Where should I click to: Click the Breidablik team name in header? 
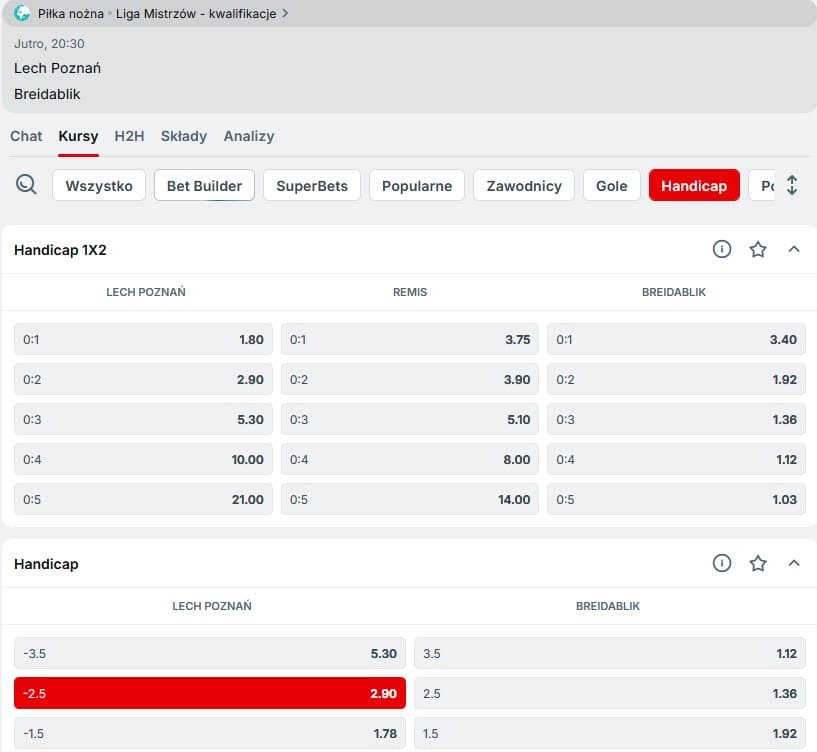coord(47,94)
